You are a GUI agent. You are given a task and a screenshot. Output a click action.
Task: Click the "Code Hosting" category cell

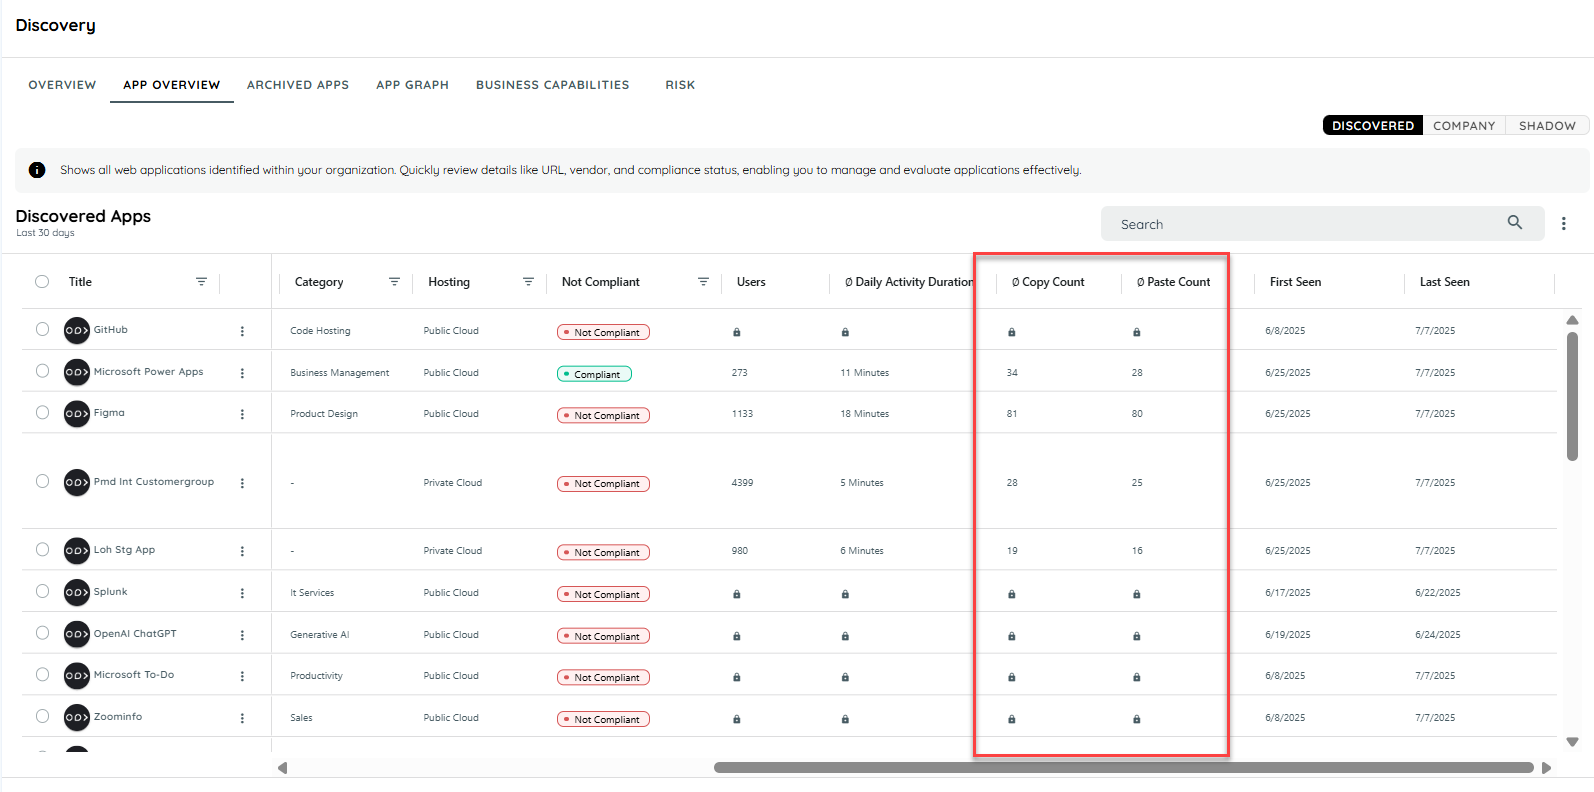point(320,331)
